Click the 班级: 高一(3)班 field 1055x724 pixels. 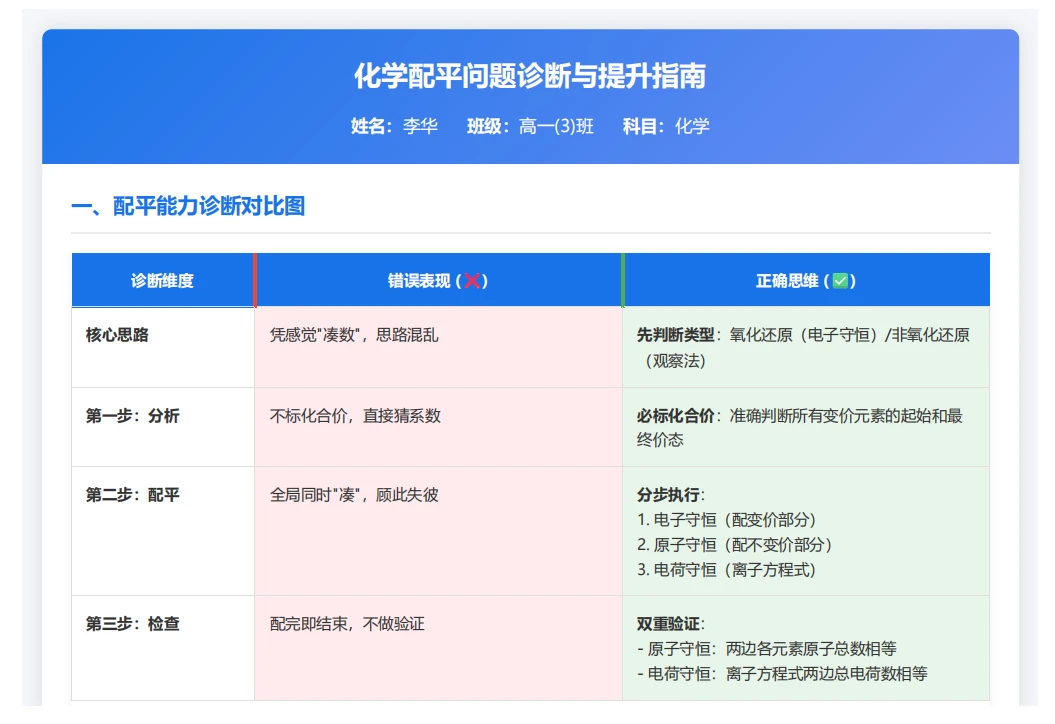click(x=530, y=126)
